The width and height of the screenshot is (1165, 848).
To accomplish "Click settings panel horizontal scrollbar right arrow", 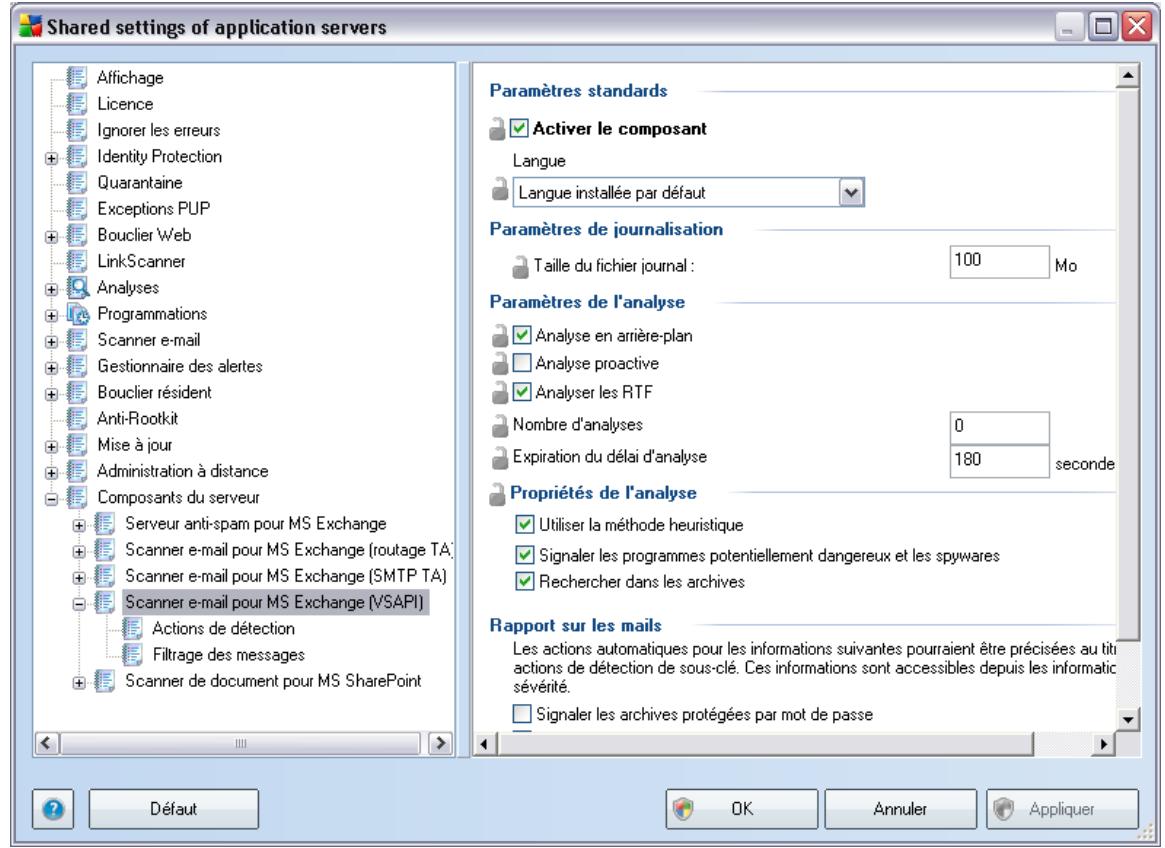I will pyautogui.click(x=1103, y=743).
